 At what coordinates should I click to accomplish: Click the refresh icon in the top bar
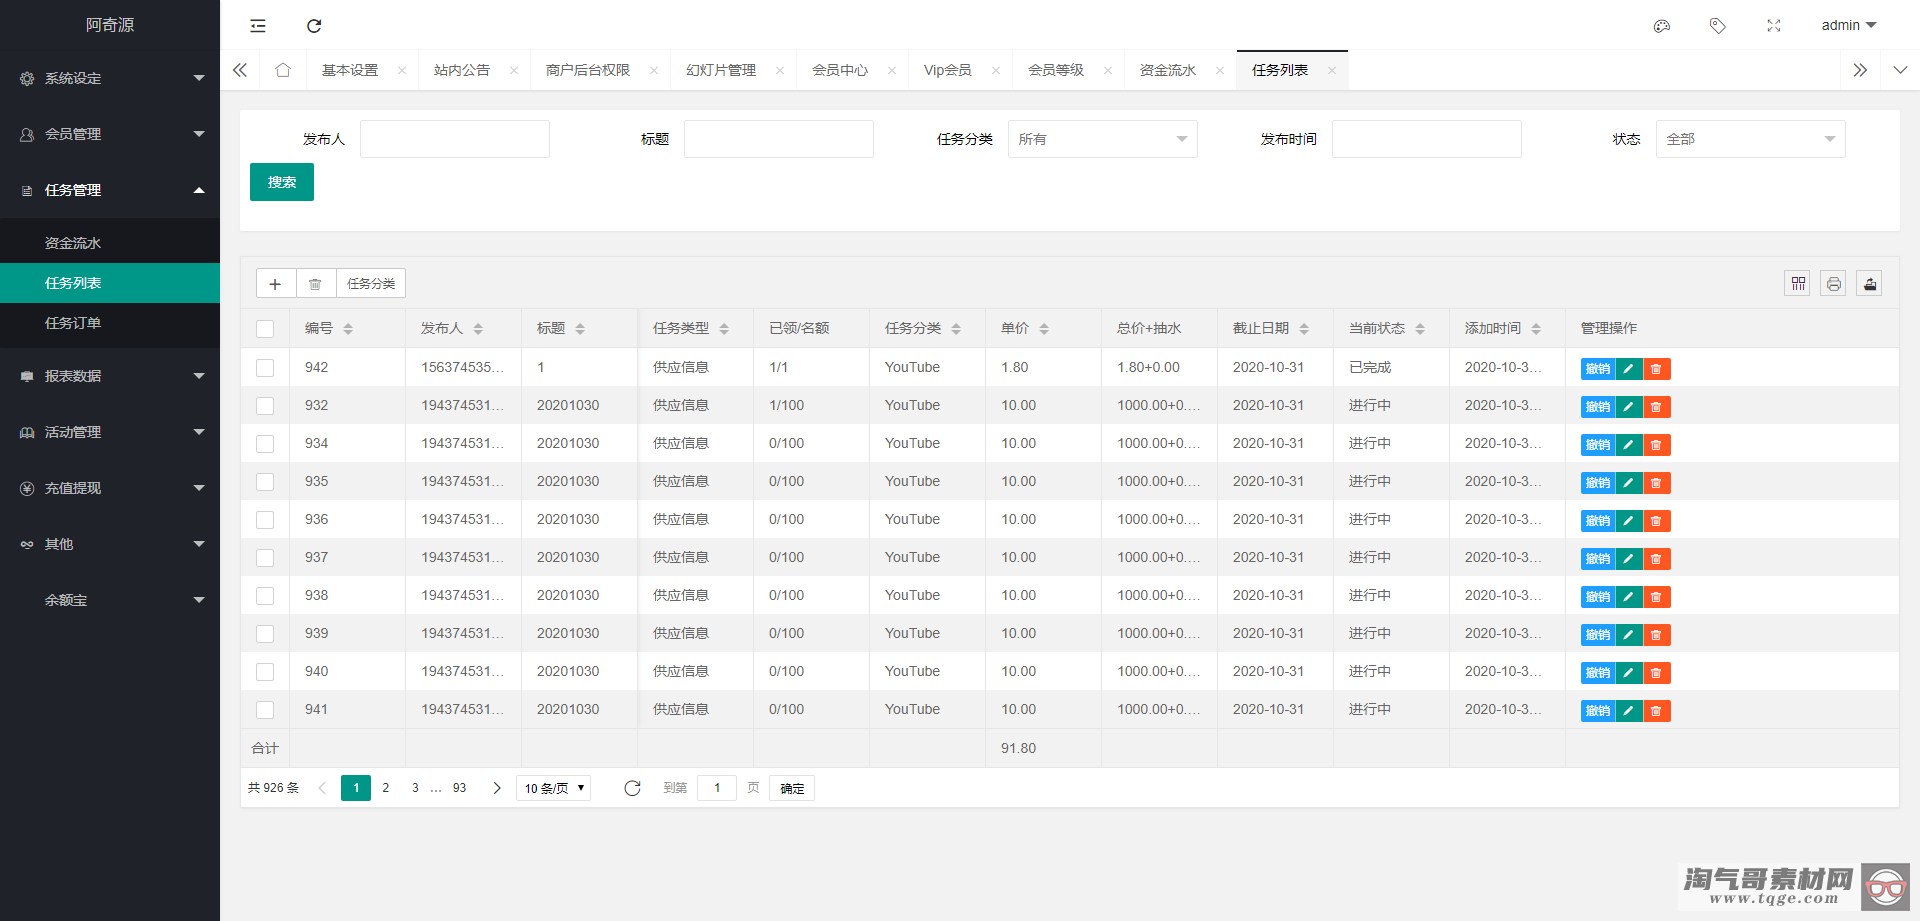pos(314,26)
